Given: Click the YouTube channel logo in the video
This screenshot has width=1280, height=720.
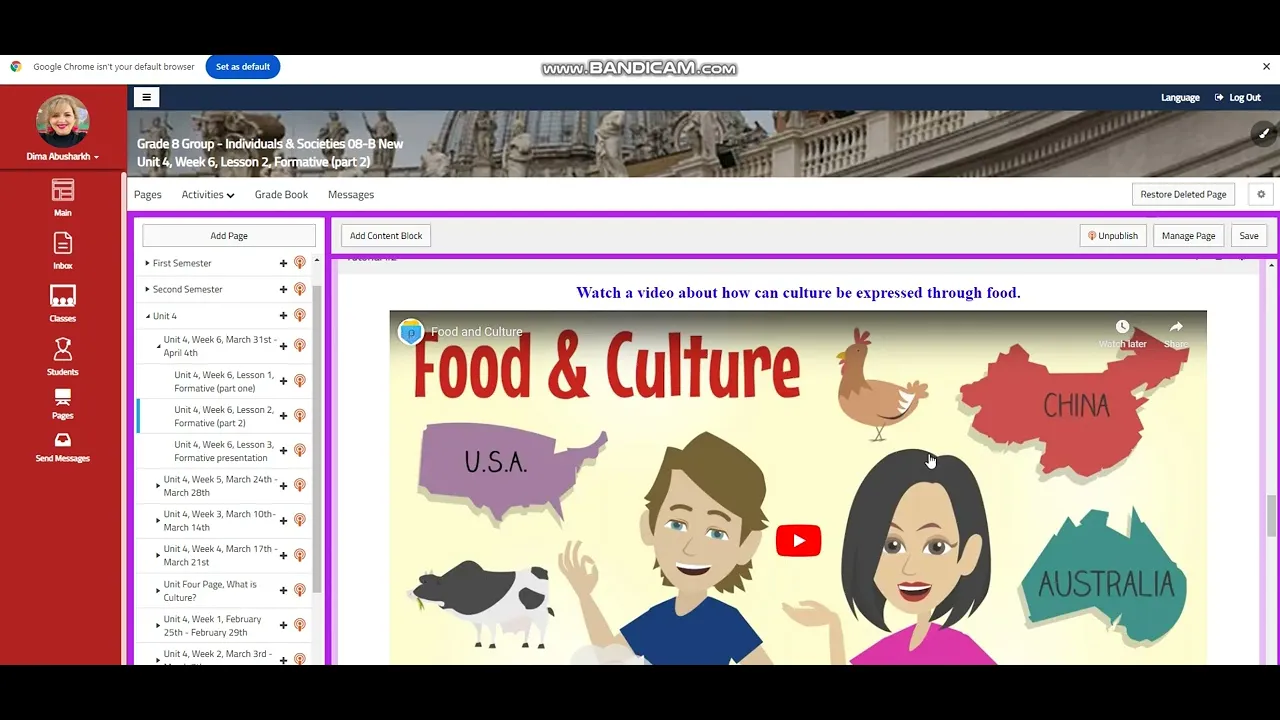Looking at the screenshot, I should point(411,332).
